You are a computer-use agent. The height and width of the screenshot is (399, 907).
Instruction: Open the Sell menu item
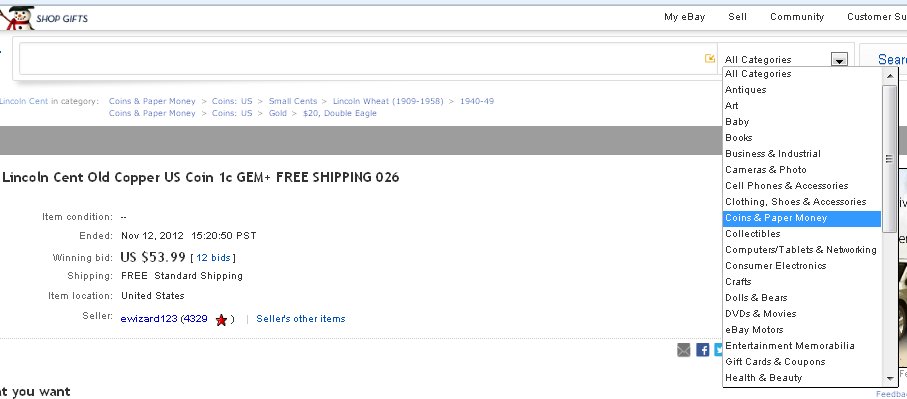coord(738,17)
